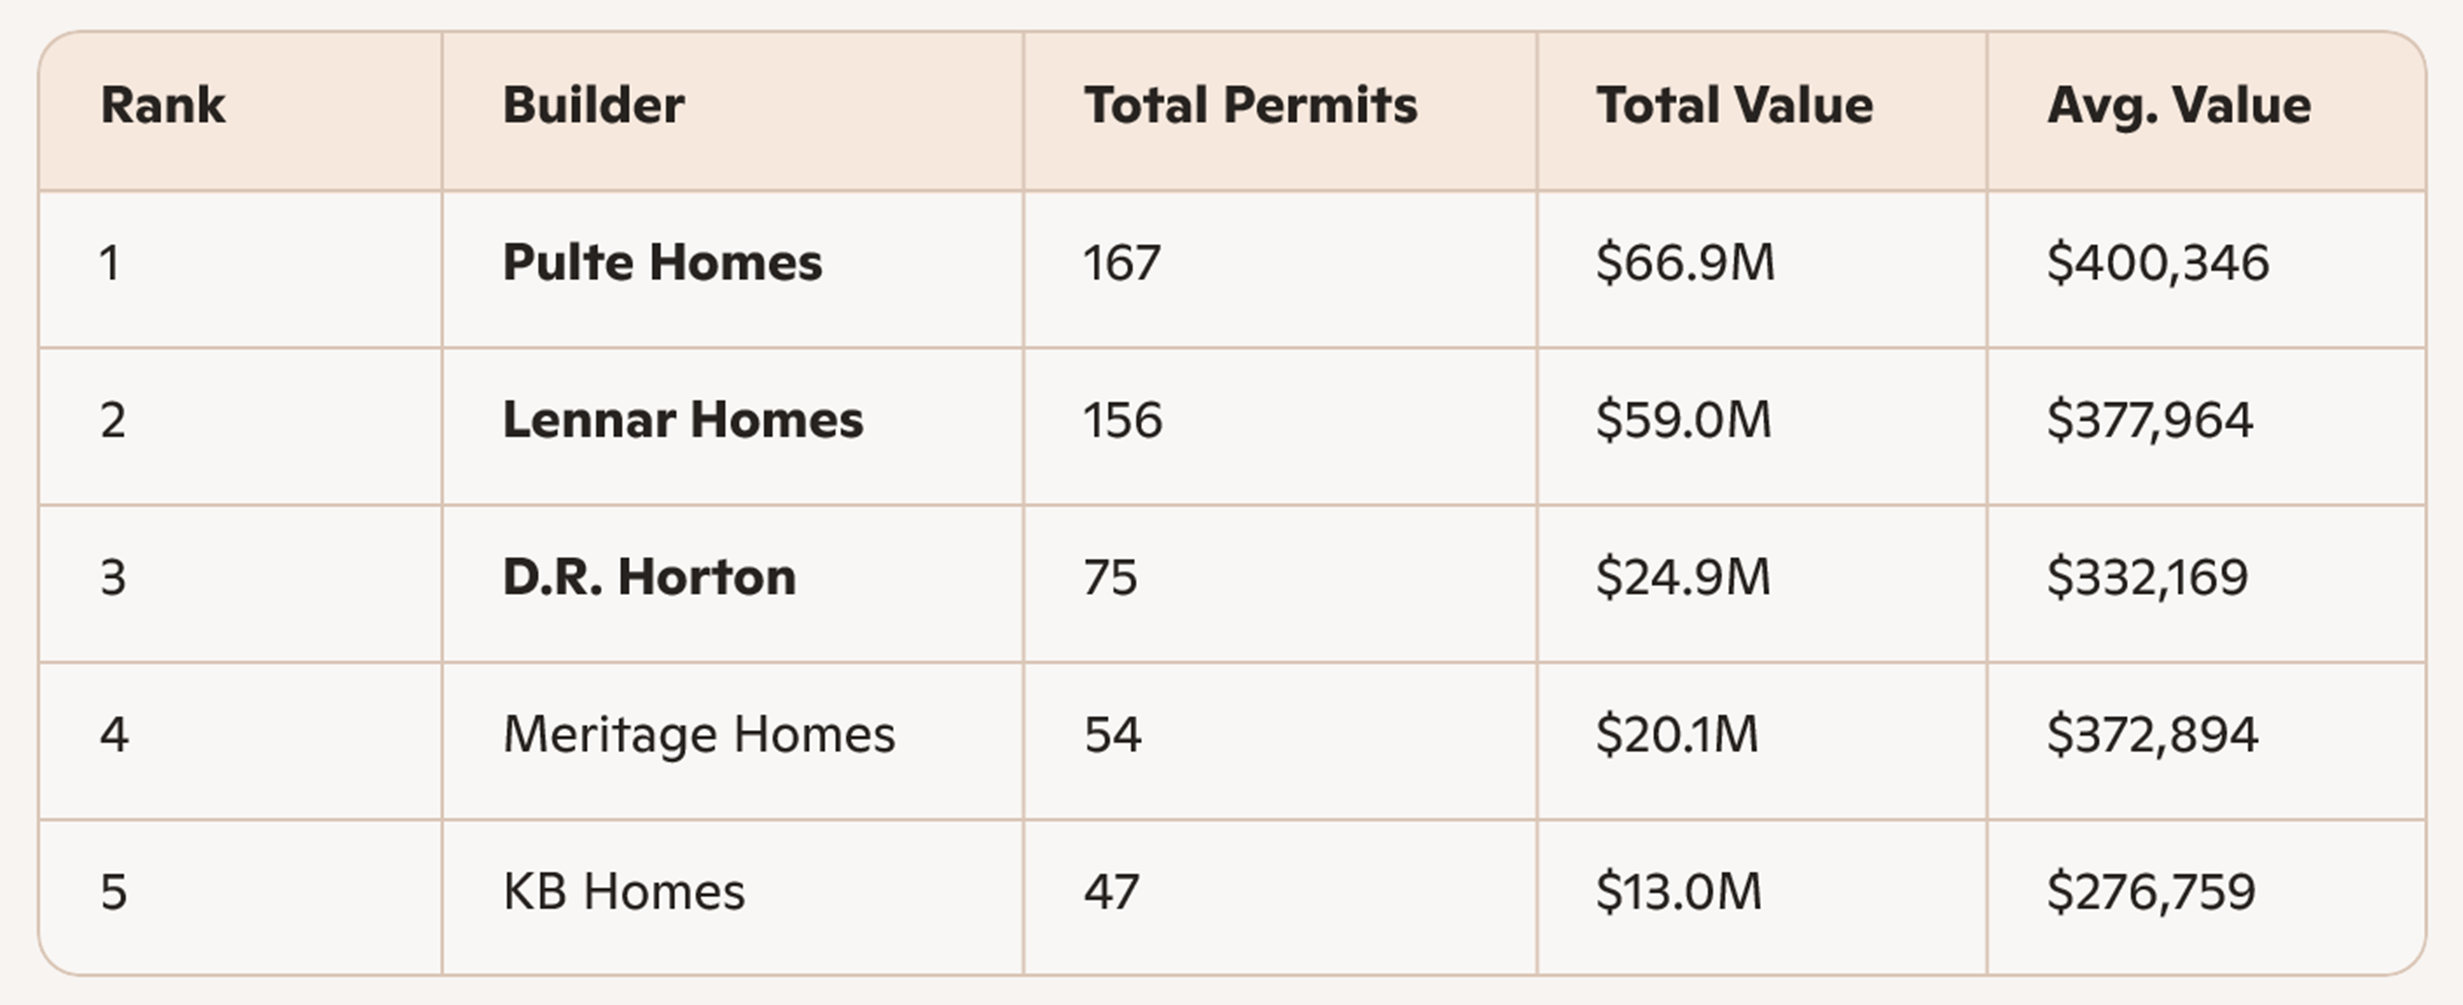The height and width of the screenshot is (1005, 2463).
Task: Click the $13.0M total value cell
Action: [x=1678, y=892]
